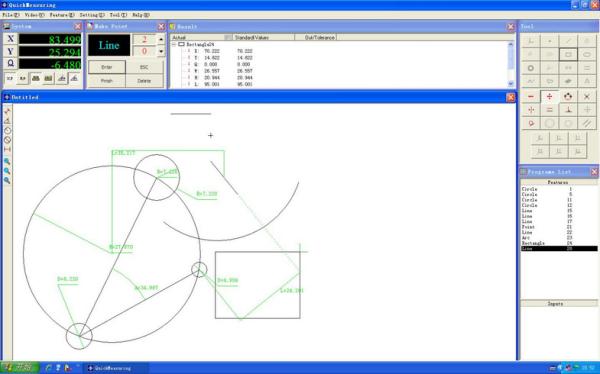Select the rectangle feature tool in Tool panel
Image resolution: width=600 pixels, height=374 pixels.
(x=568, y=54)
